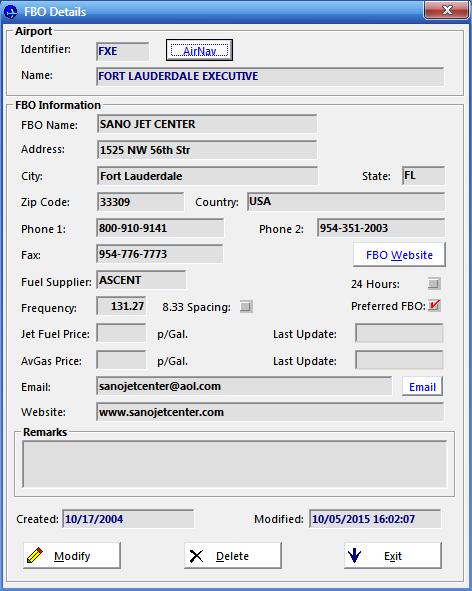Screen dimensions: 472x591
Task: Click the Modify button label
Action: click(72, 556)
